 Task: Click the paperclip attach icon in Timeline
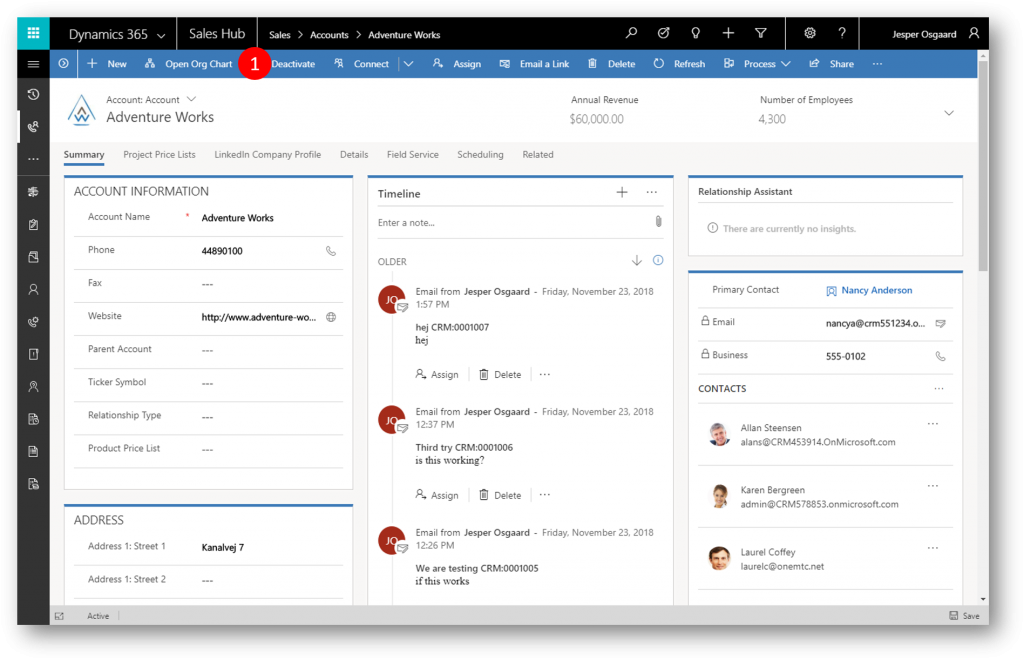658,222
